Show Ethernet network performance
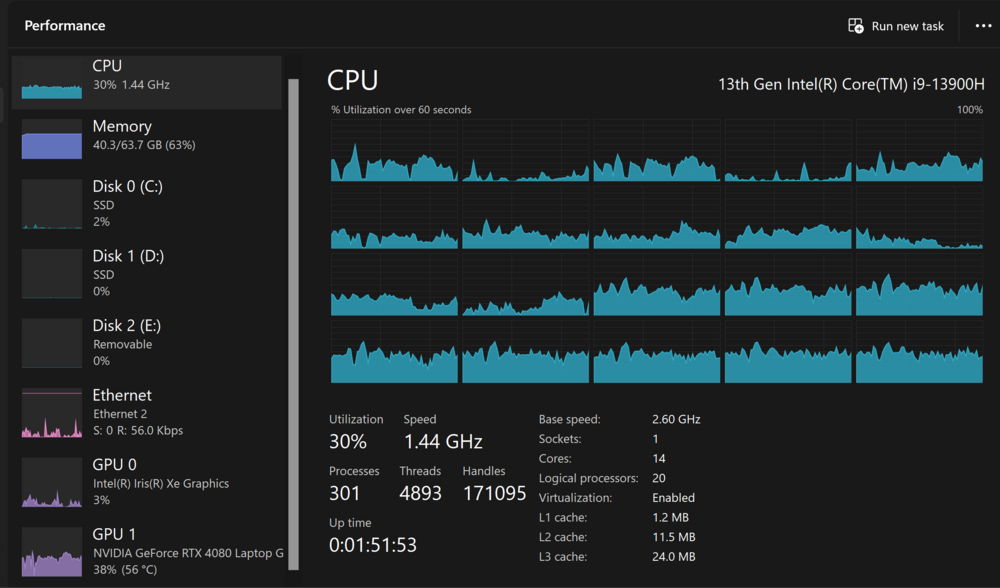The image size is (1000, 588). click(x=146, y=412)
